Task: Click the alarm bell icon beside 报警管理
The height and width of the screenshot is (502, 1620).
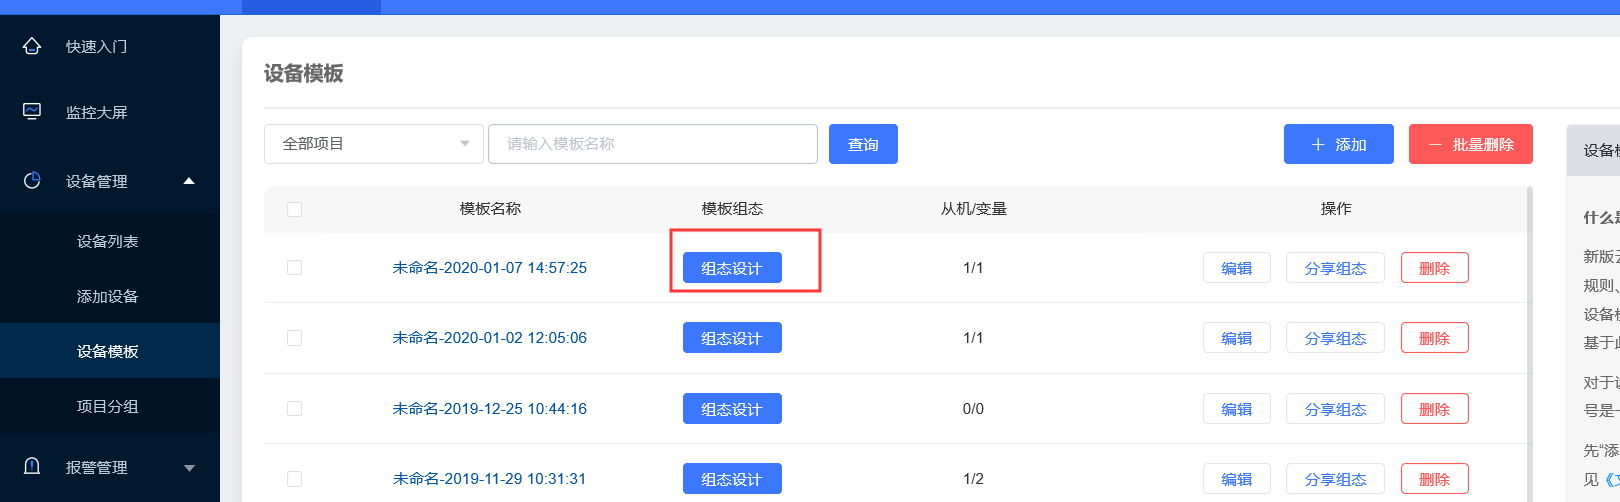Action: (32, 466)
